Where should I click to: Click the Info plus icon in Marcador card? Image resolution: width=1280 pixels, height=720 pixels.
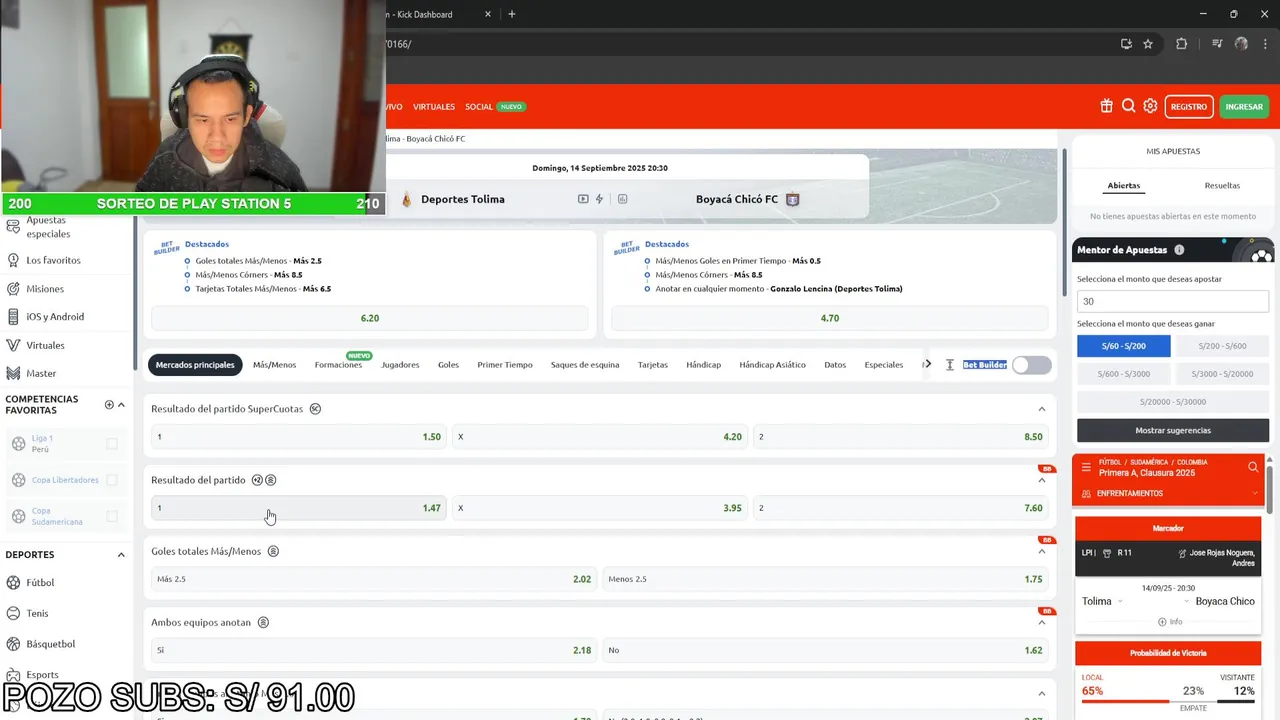(x=1162, y=622)
